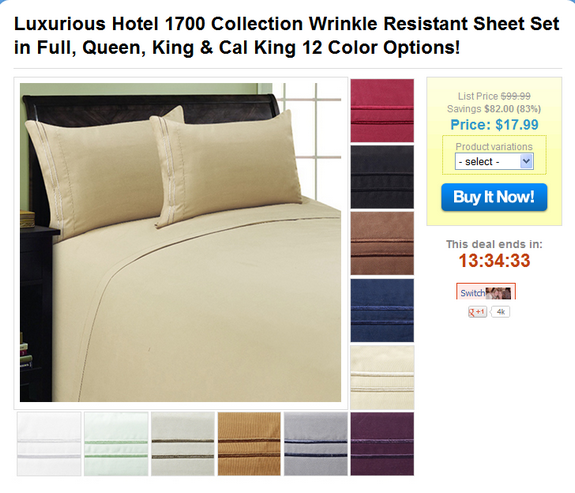The height and width of the screenshot is (493, 575).
Task: Select the mint green striped swatch
Action: pos(116,444)
